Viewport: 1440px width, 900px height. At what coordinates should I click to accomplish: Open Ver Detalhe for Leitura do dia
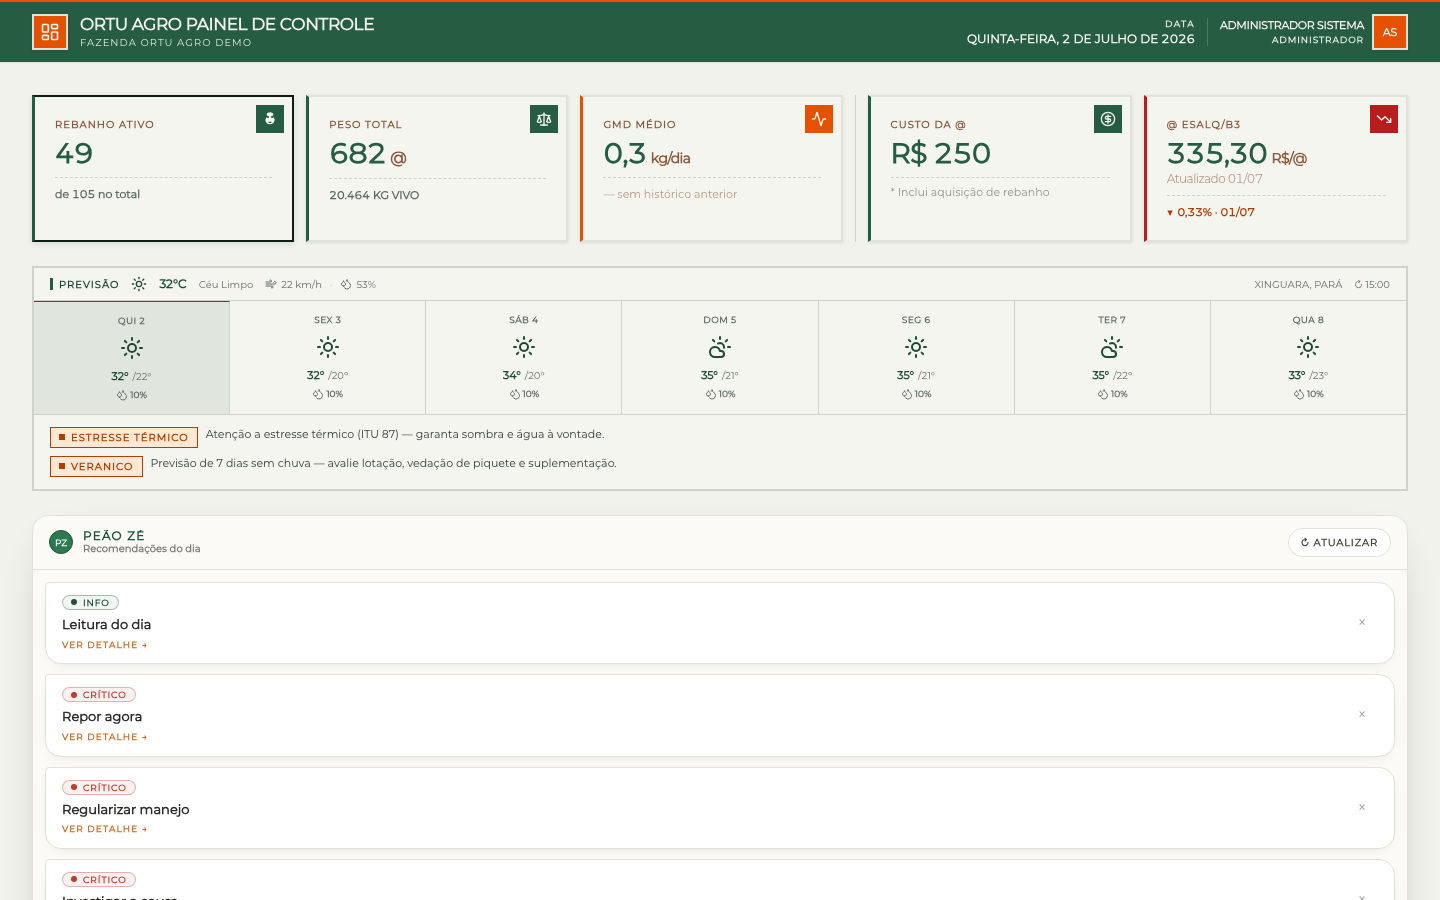click(104, 645)
